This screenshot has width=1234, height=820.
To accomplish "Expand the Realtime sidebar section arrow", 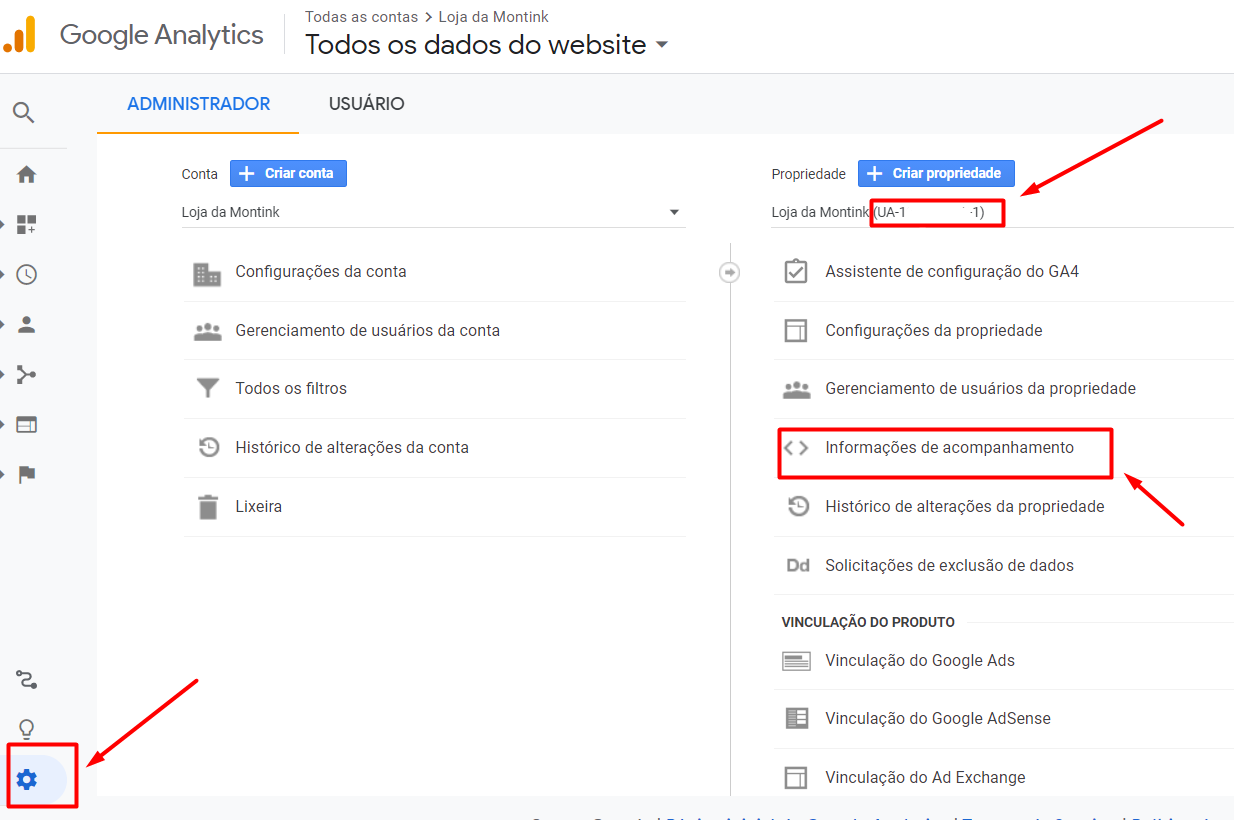I will [4, 274].
